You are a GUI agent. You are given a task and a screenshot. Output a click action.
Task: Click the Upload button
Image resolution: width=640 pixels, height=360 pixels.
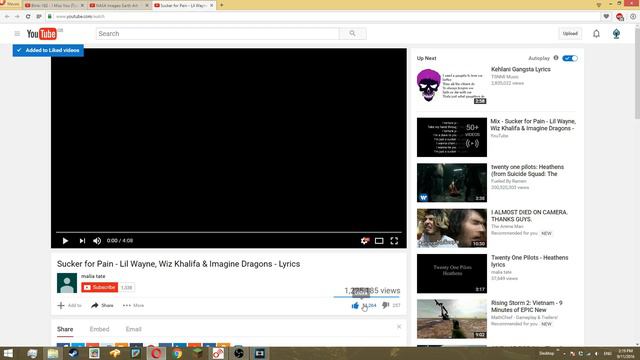coord(570,33)
